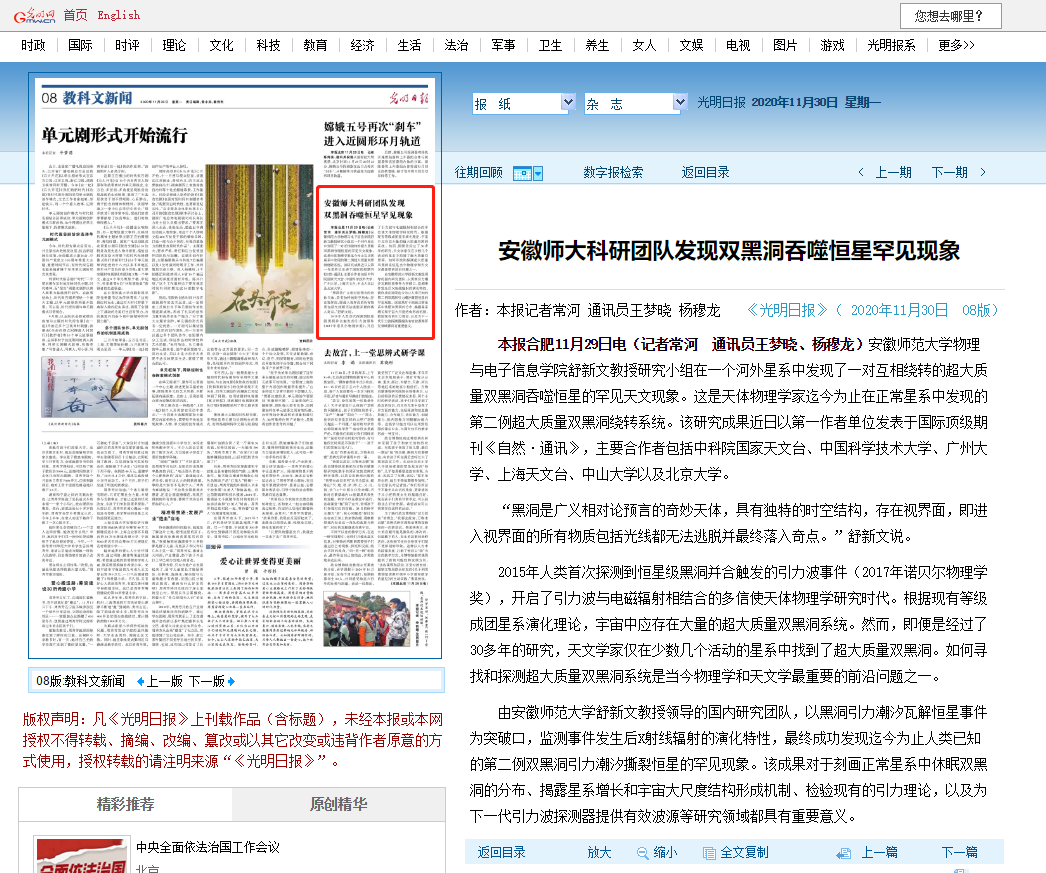Viewport: 1046px width, 873px height.
Task: Open the 生活 section
Action: tap(409, 45)
